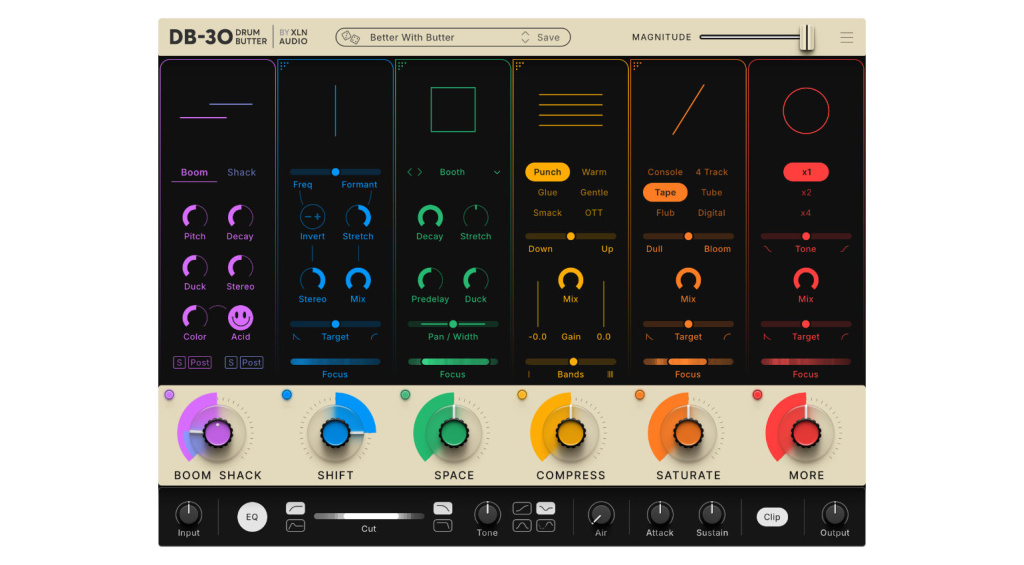
Task: Select the x2 More multiplier
Action: tap(806, 193)
